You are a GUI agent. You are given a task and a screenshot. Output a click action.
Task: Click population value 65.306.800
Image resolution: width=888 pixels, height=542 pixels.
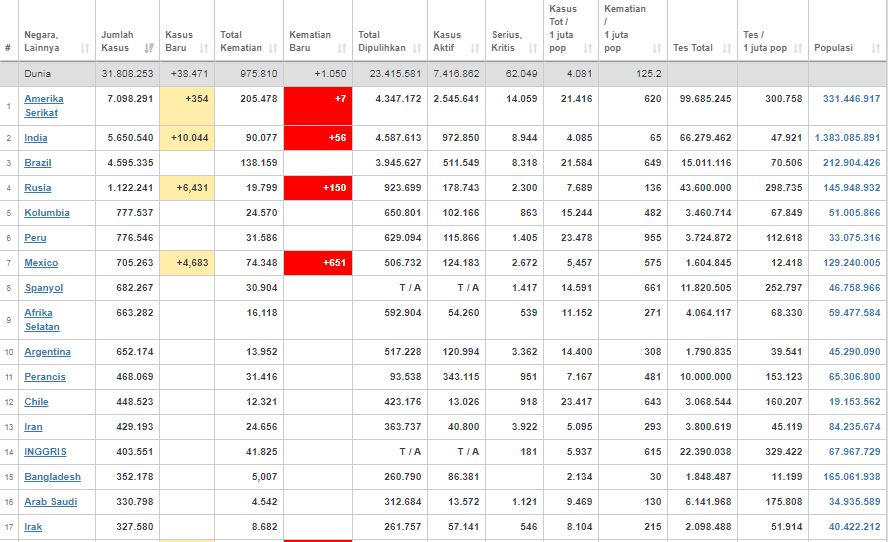point(854,377)
